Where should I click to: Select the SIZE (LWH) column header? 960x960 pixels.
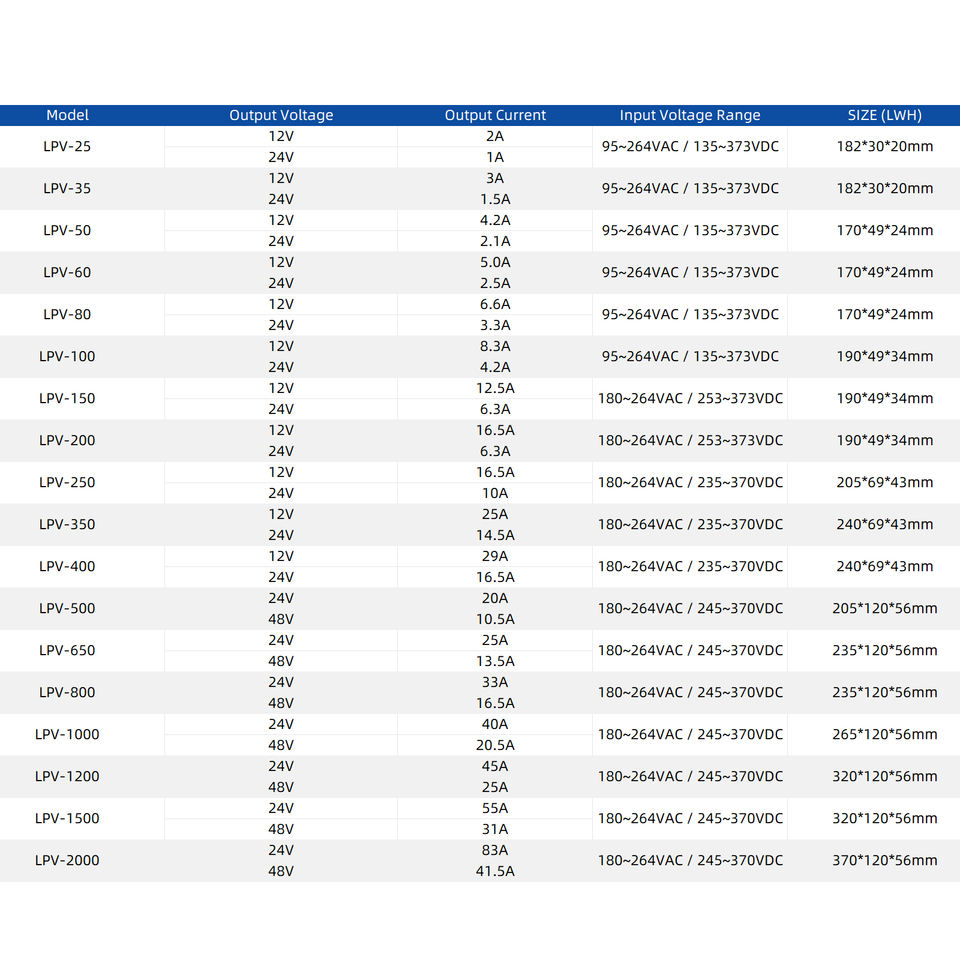885,115
